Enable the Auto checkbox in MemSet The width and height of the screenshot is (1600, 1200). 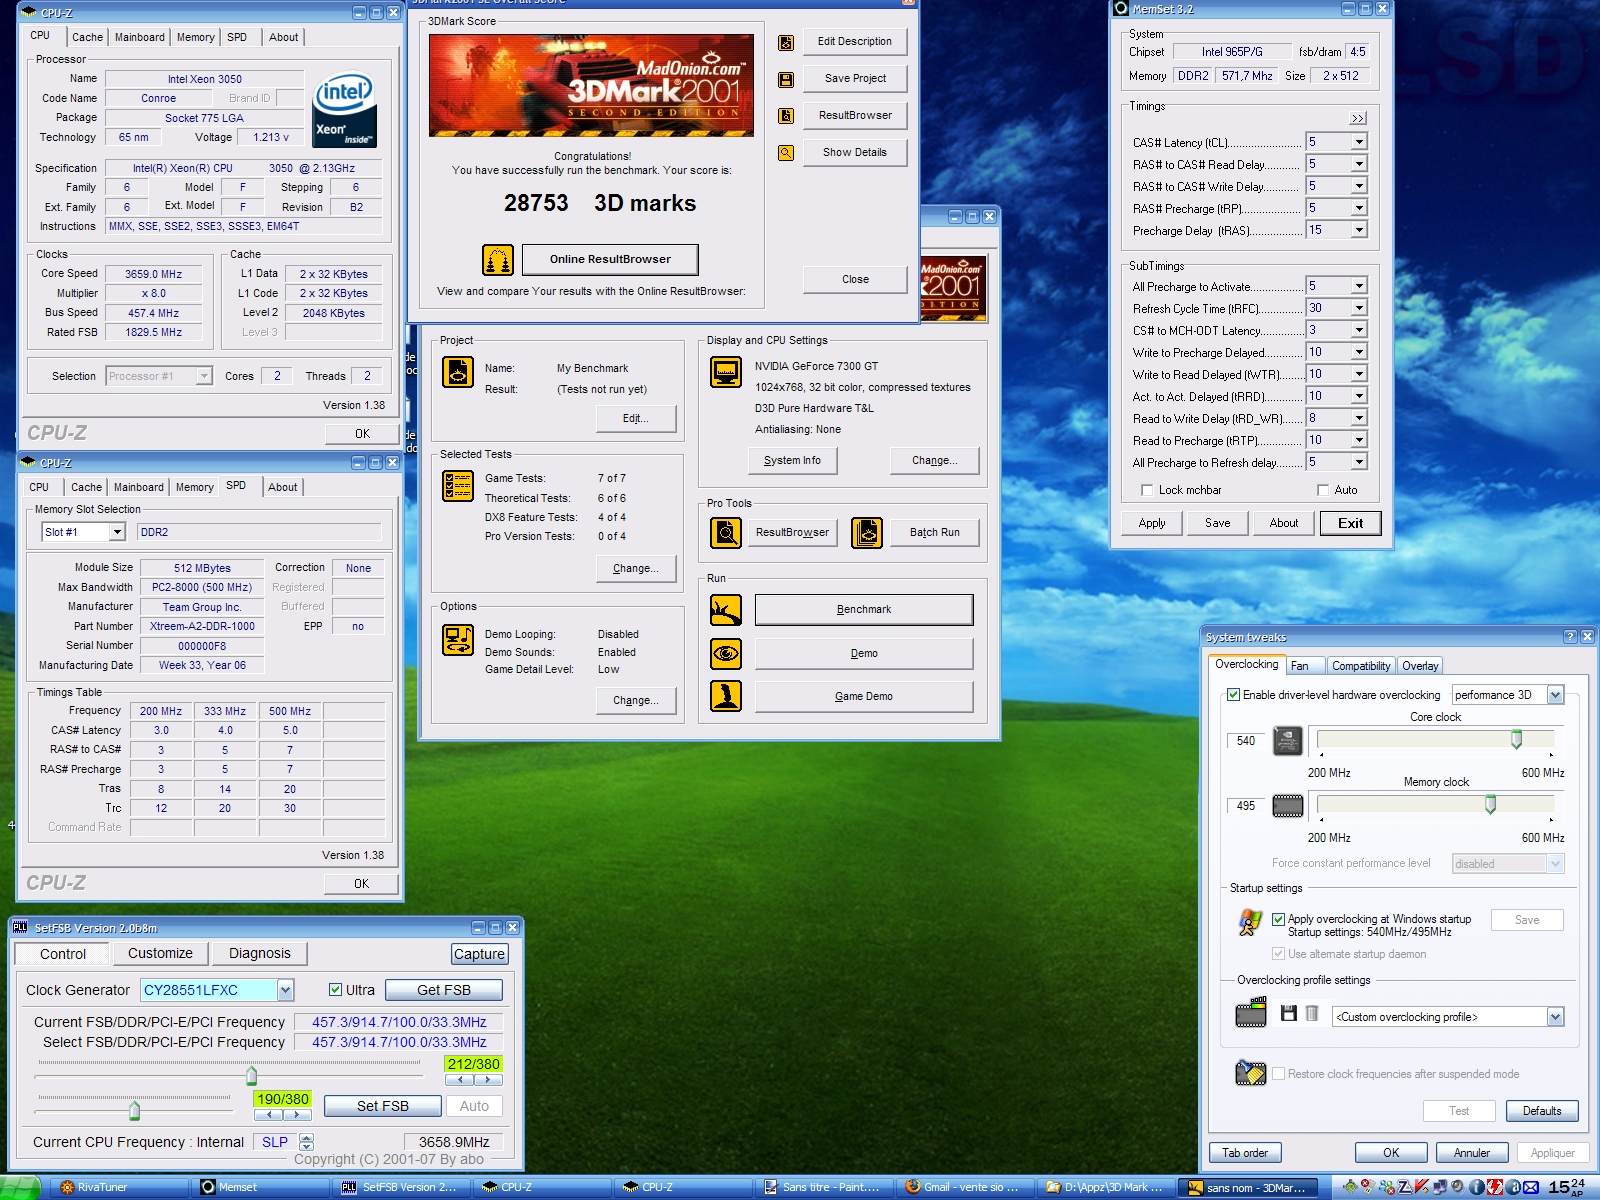point(1323,490)
